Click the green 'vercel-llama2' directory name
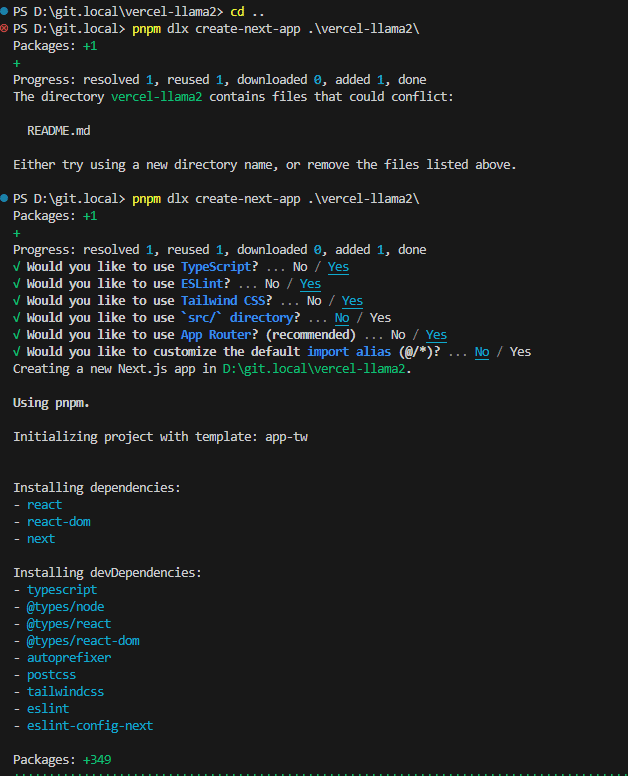Screen dimensions: 628x776 pos(156,97)
